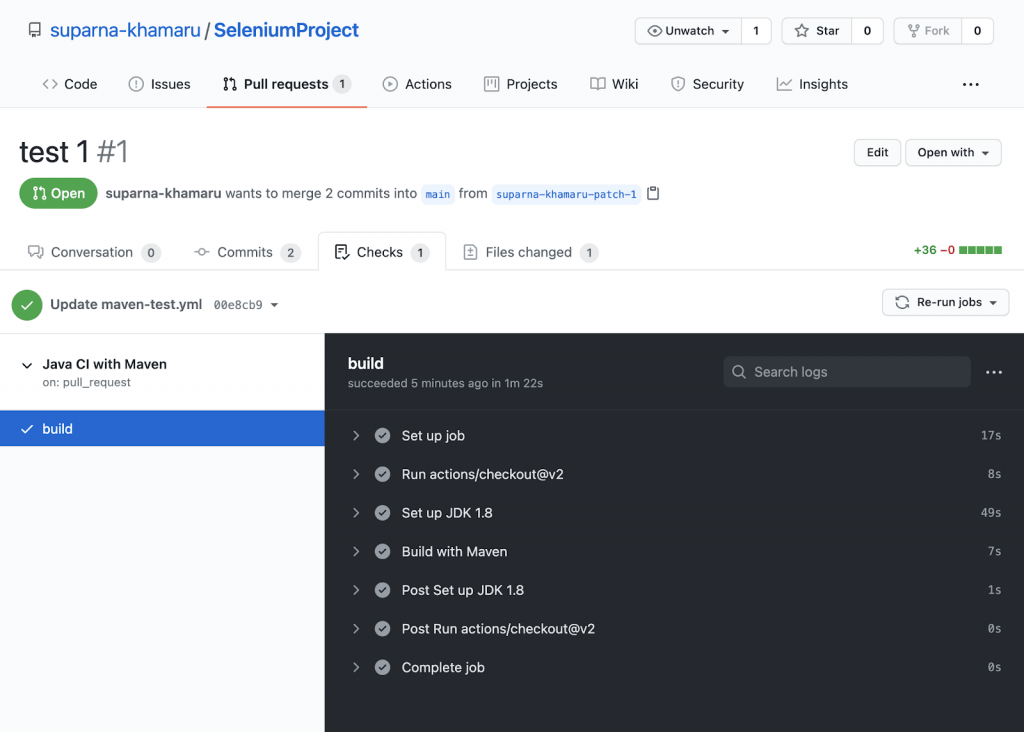
Task: Collapse the Java CI with Maven workflow
Action: click(x=27, y=365)
